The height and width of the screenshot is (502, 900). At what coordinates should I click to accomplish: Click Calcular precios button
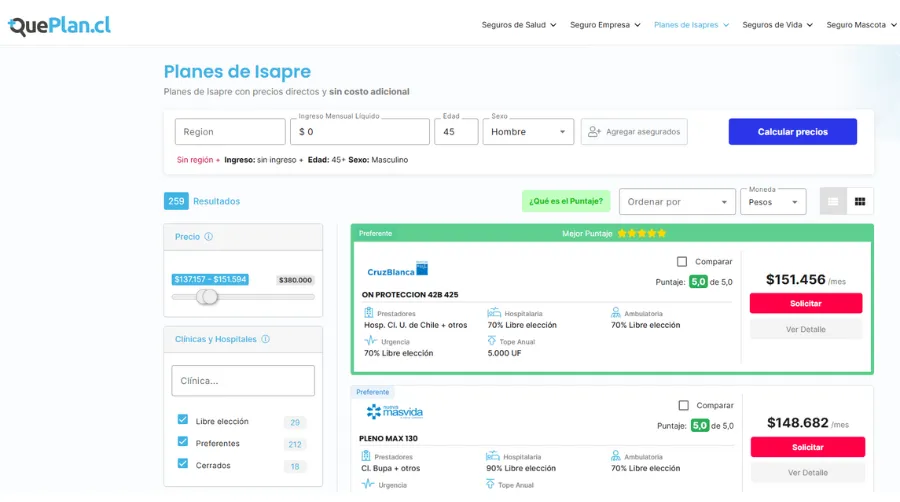[793, 131]
